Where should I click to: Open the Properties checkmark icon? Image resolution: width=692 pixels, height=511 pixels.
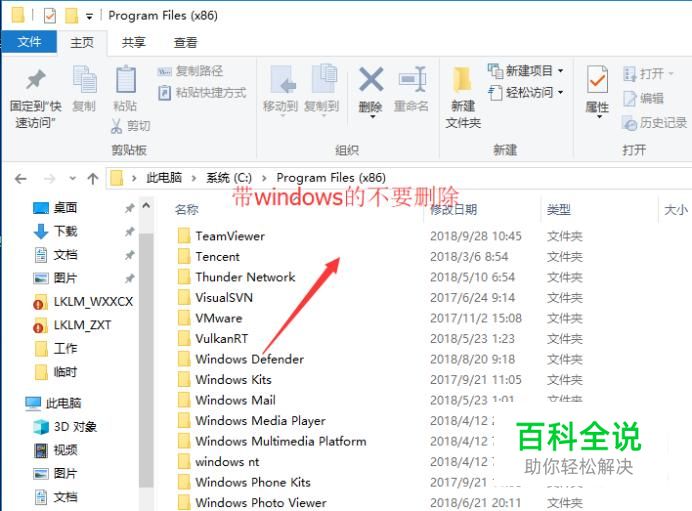pos(597,79)
